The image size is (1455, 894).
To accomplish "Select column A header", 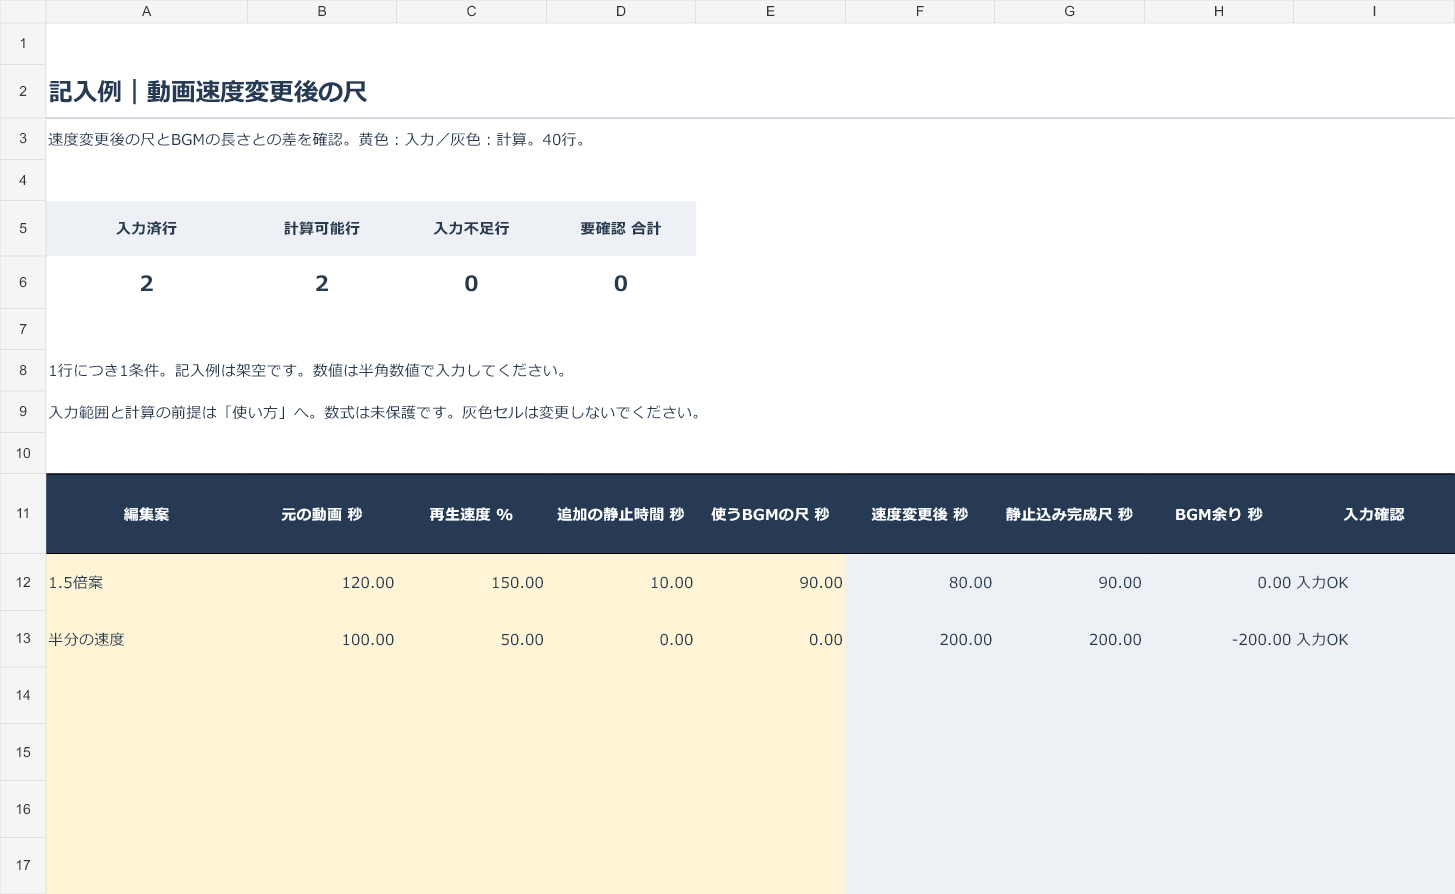I will tap(146, 11).
